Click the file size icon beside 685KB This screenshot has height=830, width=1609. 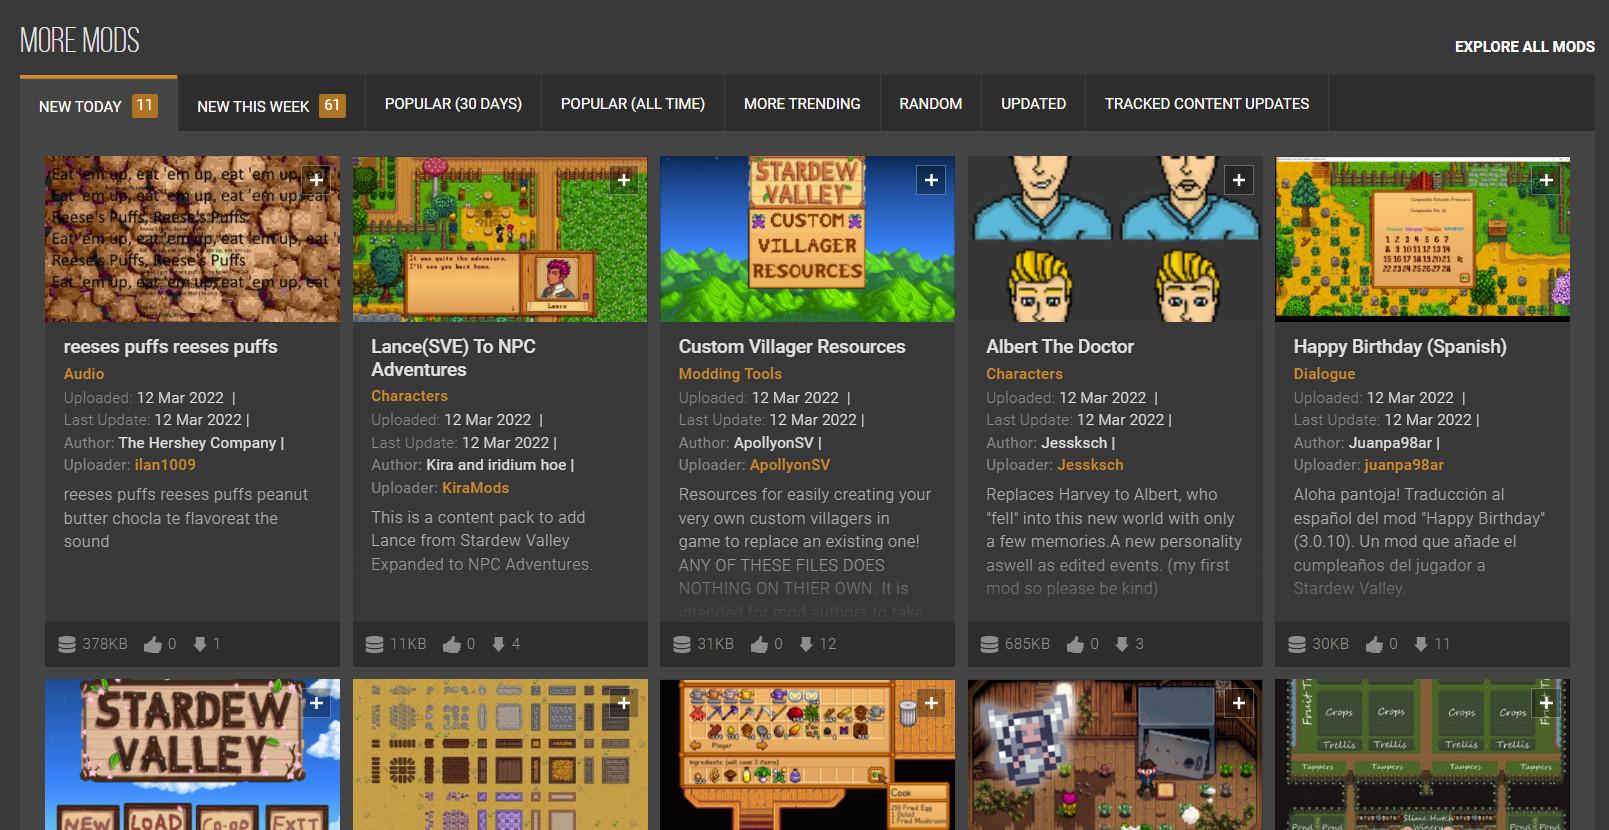click(989, 644)
